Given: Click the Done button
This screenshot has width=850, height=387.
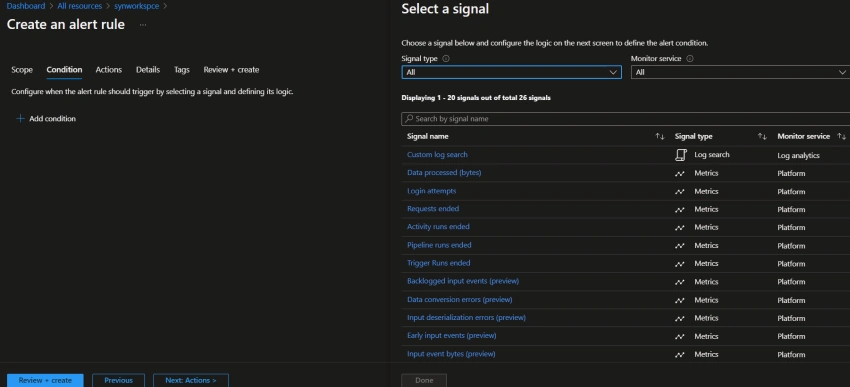Looking at the screenshot, I should tap(424, 380).
